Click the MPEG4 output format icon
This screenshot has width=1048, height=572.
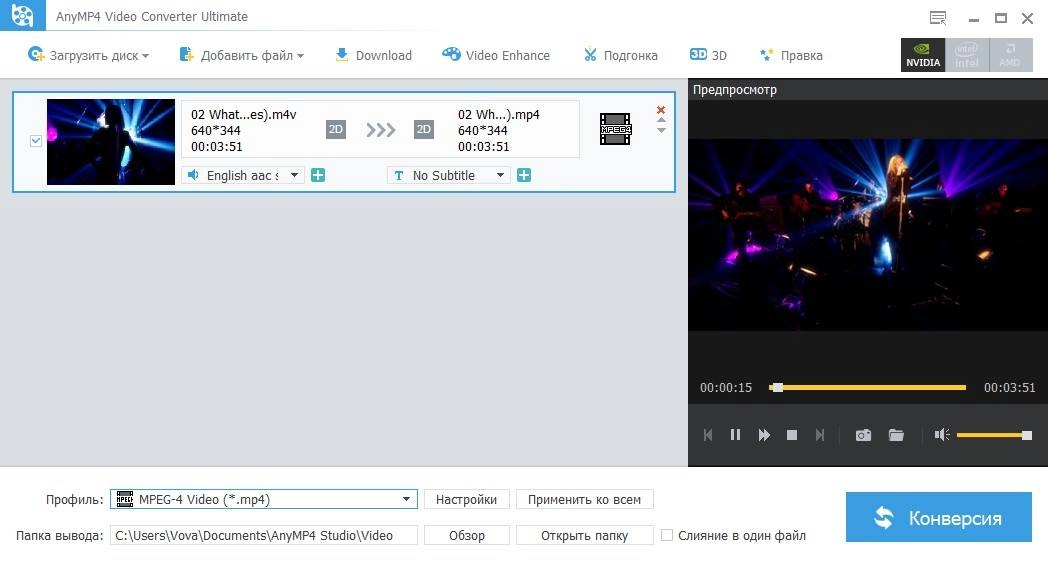616,129
